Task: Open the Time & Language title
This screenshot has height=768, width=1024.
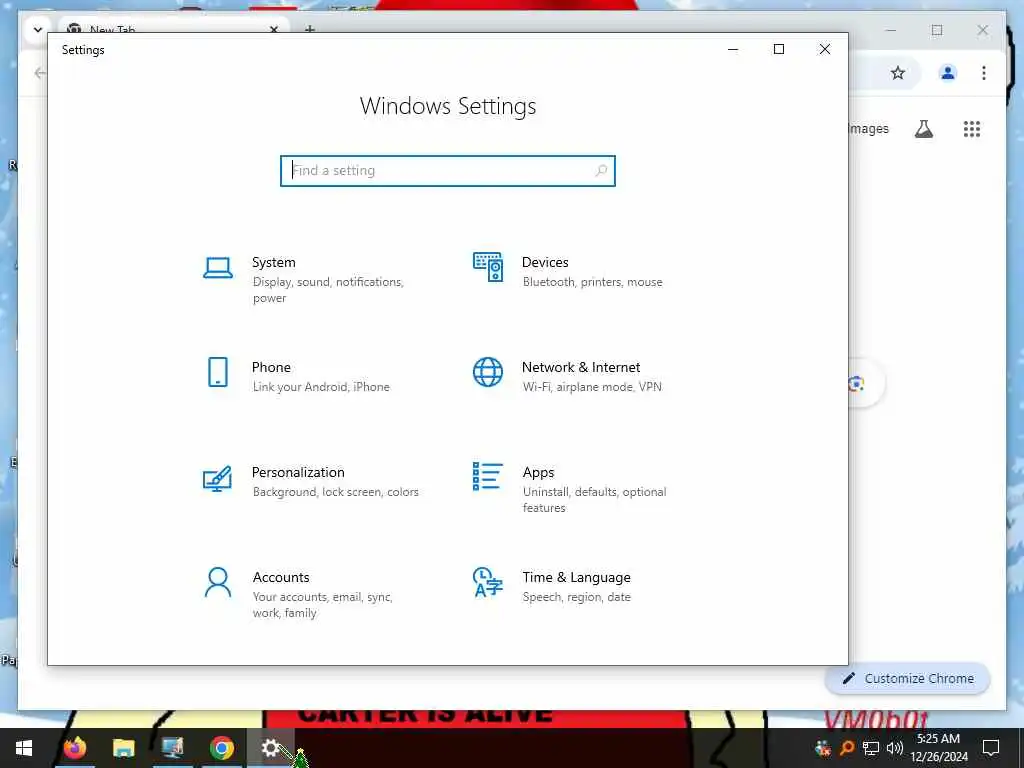Action: [x=576, y=577]
